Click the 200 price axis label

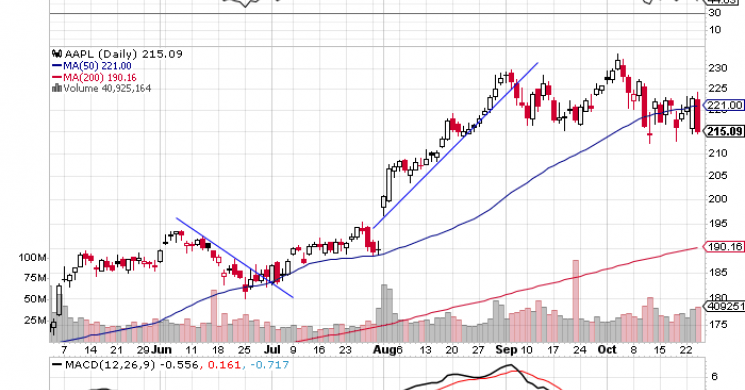coord(717,199)
